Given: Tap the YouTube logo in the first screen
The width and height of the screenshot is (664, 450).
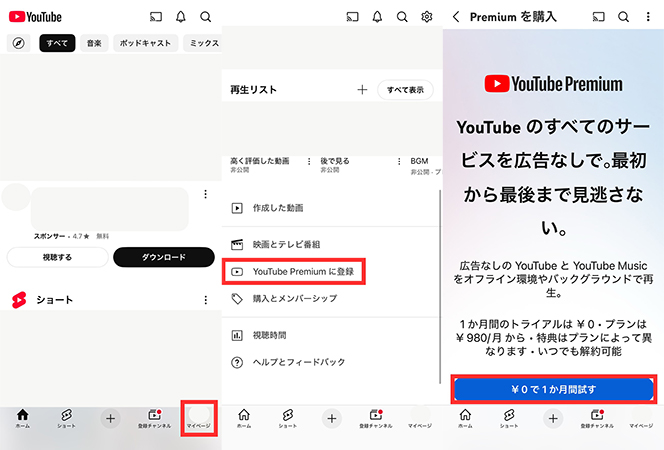Looking at the screenshot, I should (35, 17).
